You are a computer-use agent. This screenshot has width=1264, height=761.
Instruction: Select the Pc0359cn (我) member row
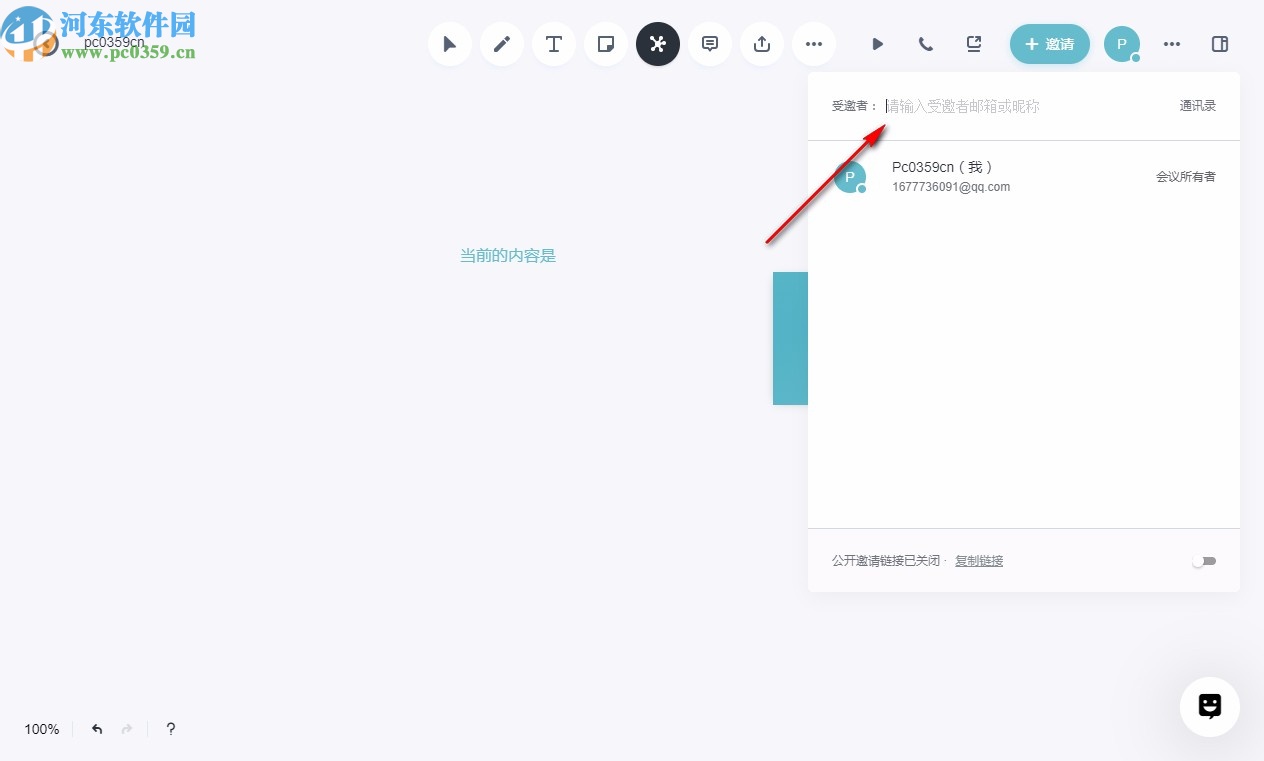(1024, 177)
